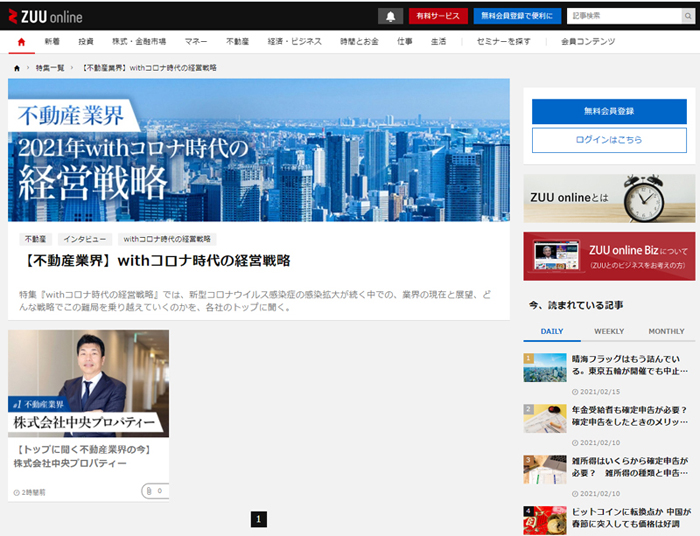Click the ZUU online logo
This screenshot has height=536, width=700.
(x=46, y=17)
